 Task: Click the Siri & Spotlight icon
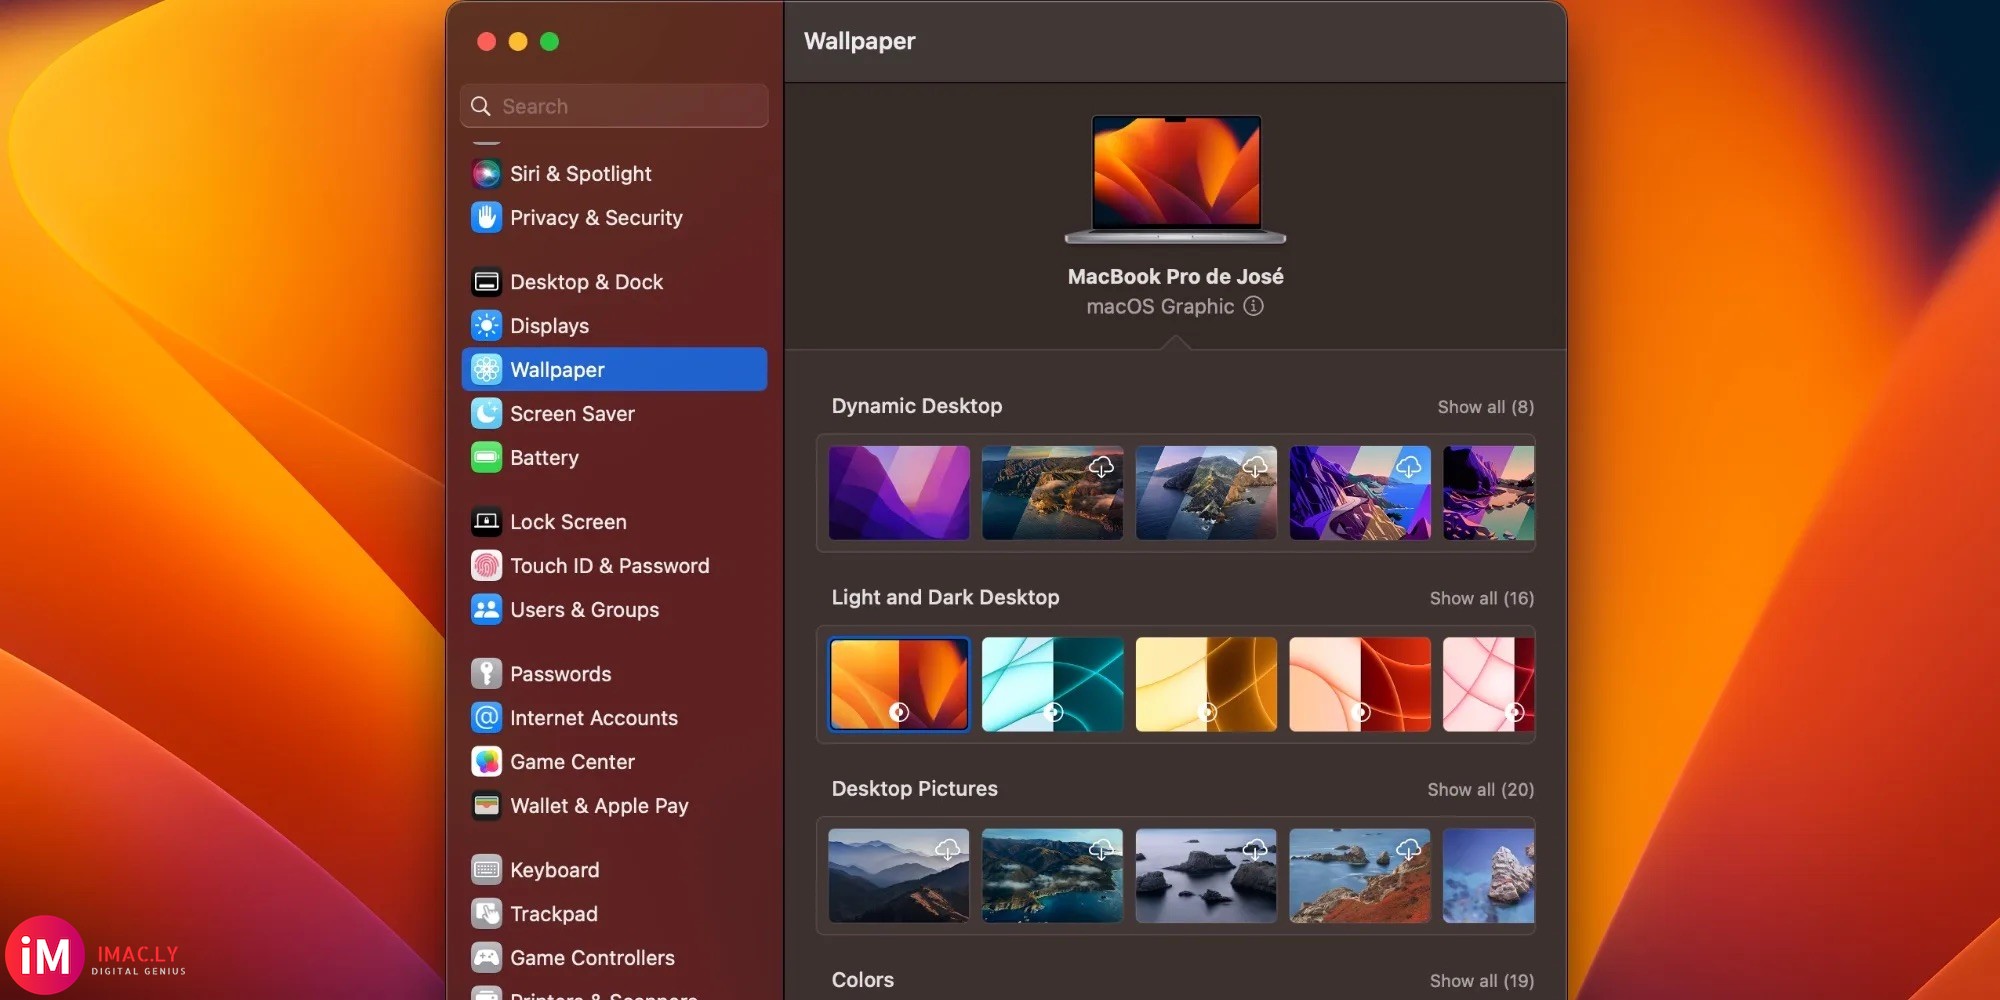click(x=486, y=174)
